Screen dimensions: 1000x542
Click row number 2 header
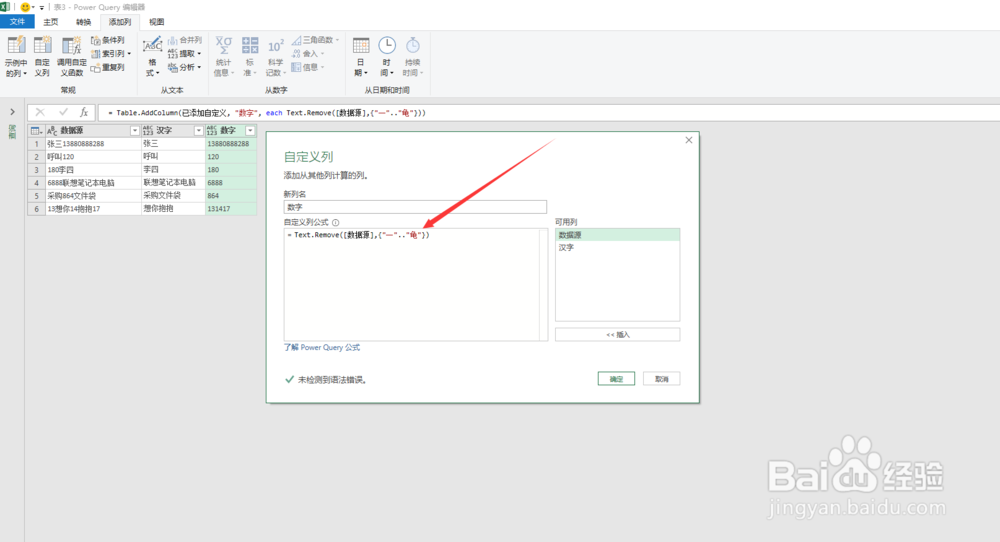36,157
